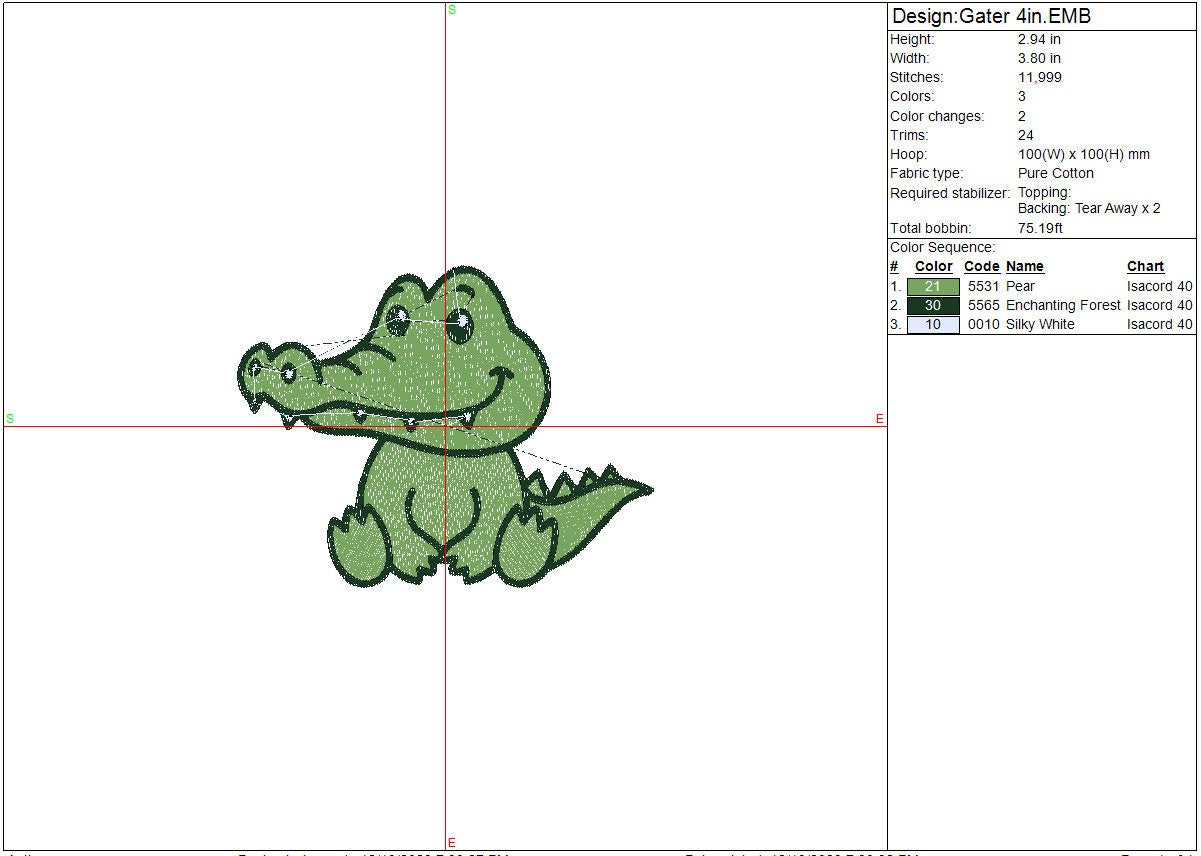Image resolution: width=1201 pixels, height=856 pixels.
Task: Click the red E marker at right
Action: point(880,419)
